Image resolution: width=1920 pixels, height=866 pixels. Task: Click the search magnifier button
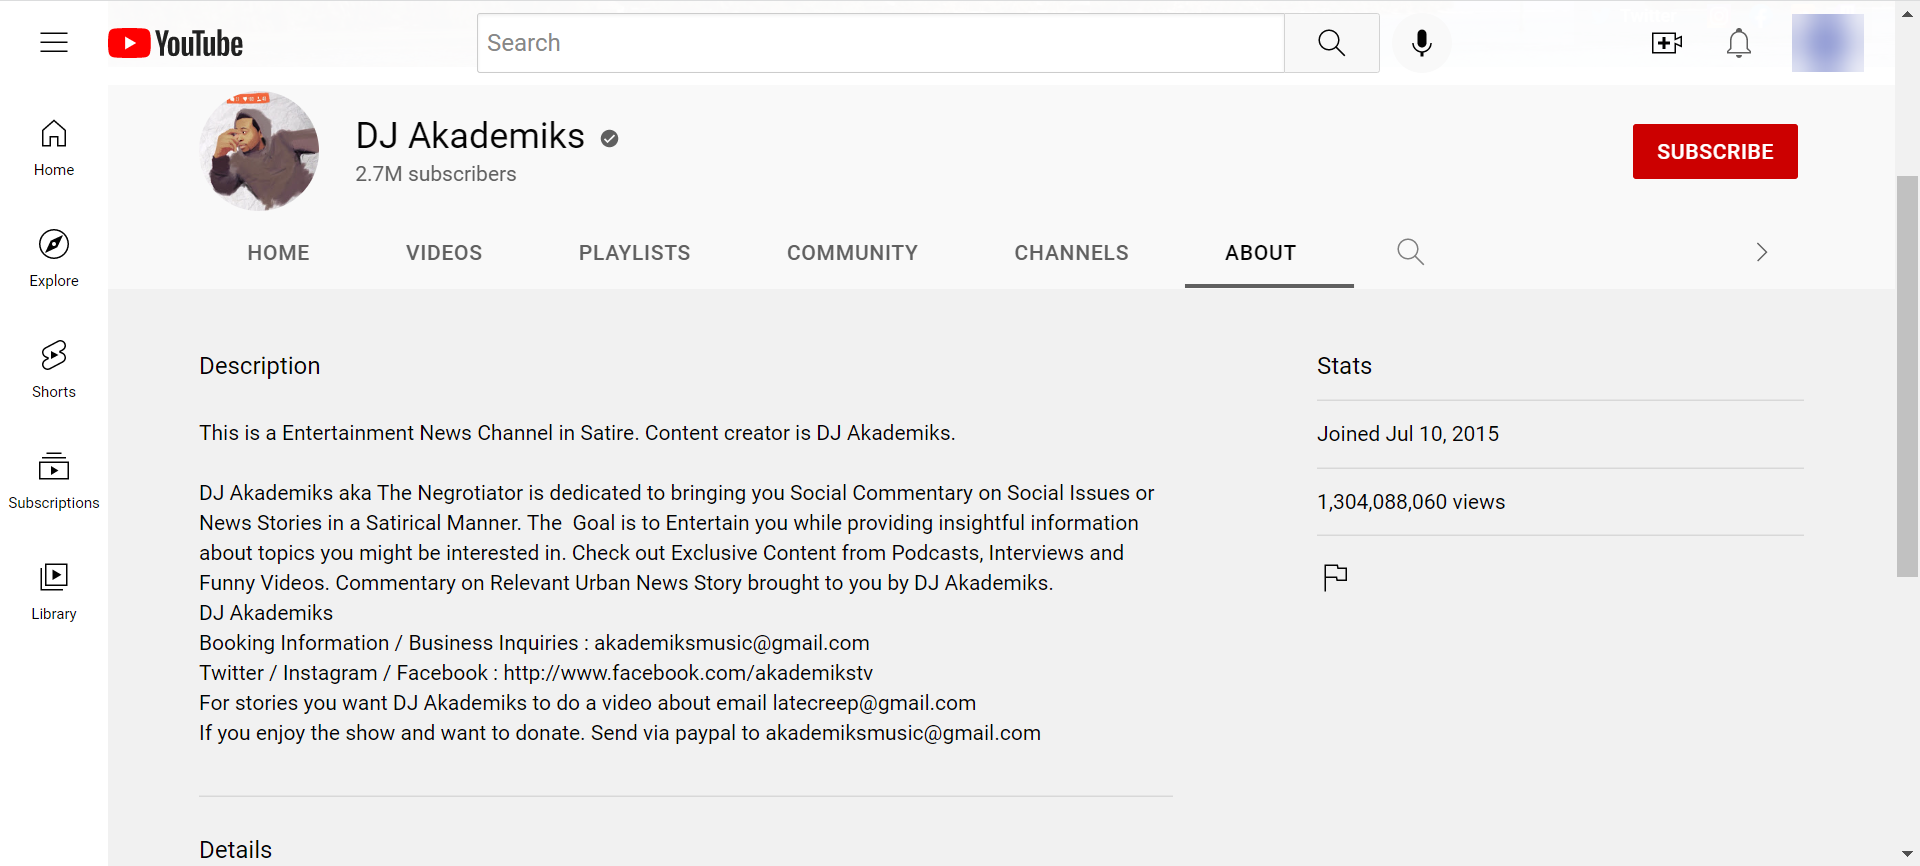(1331, 43)
